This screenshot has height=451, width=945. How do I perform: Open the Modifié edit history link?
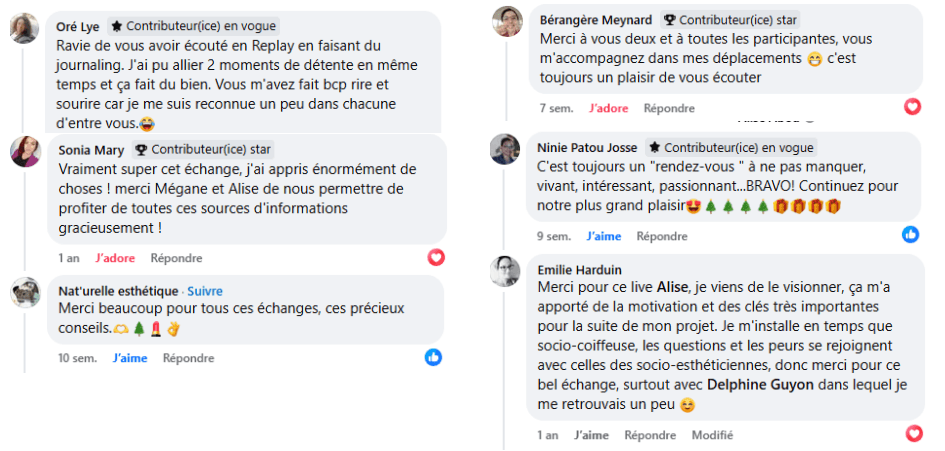[712, 435]
